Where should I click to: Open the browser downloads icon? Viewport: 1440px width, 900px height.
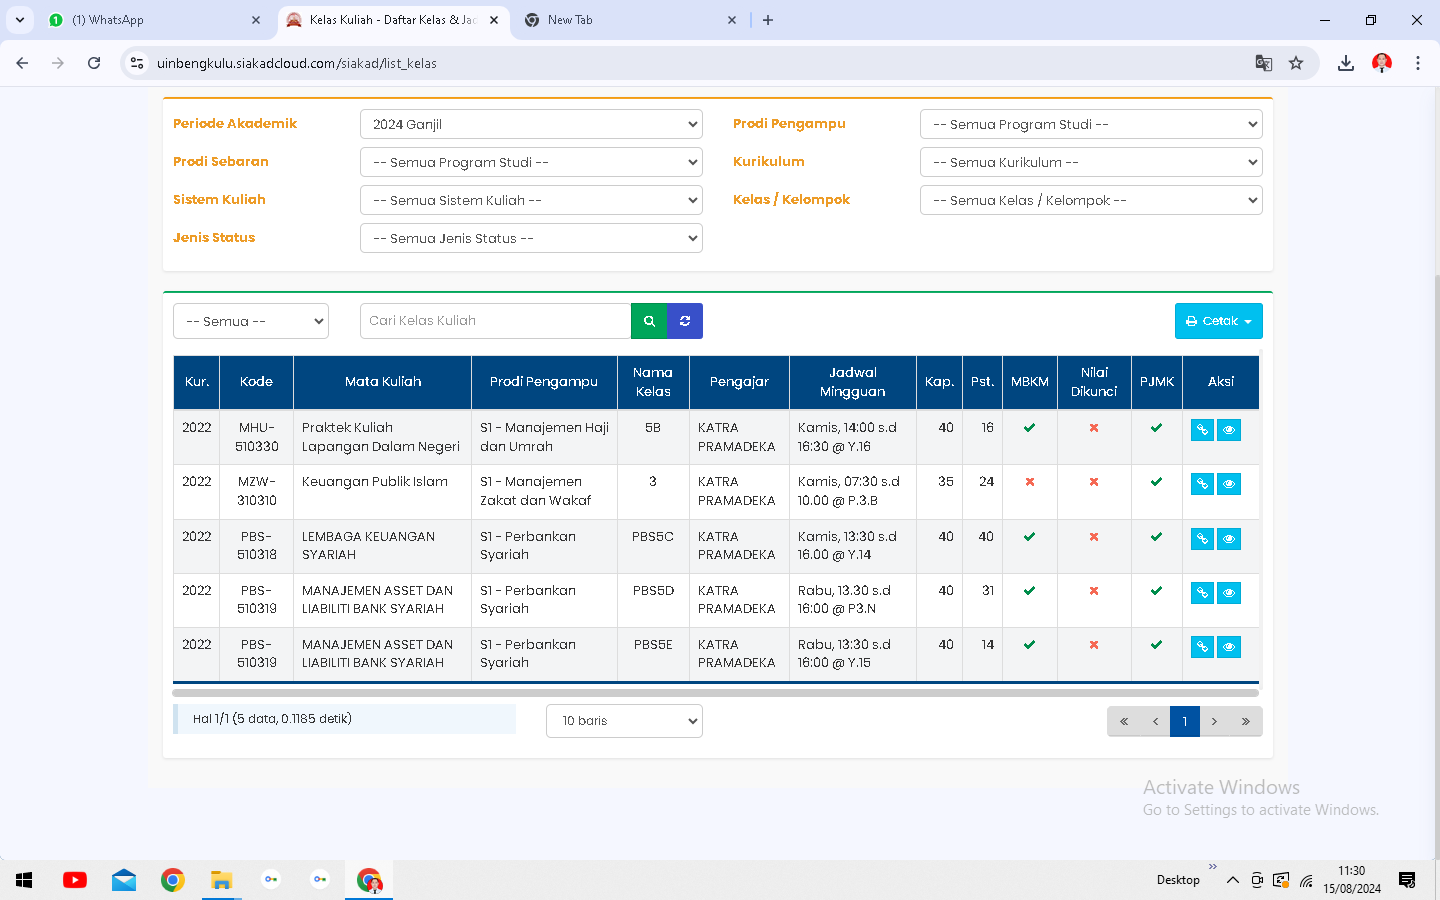[1346, 63]
